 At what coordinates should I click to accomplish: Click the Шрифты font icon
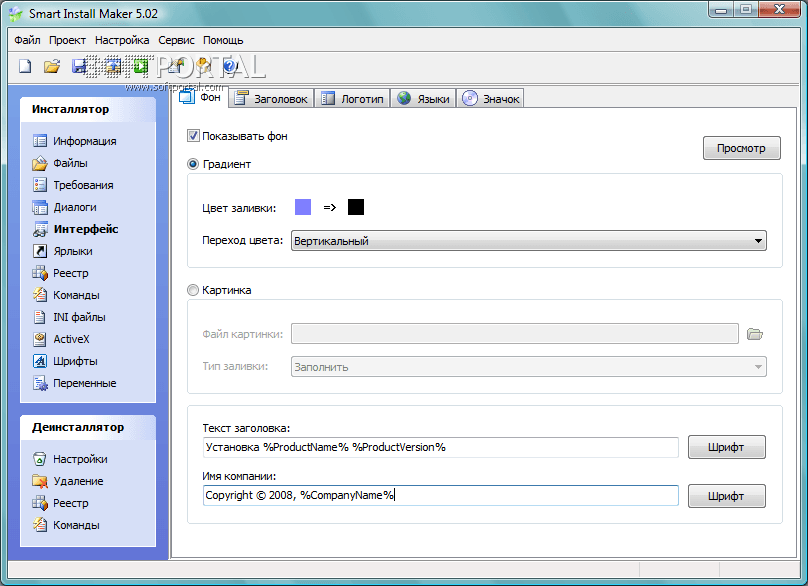[x=40, y=361]
